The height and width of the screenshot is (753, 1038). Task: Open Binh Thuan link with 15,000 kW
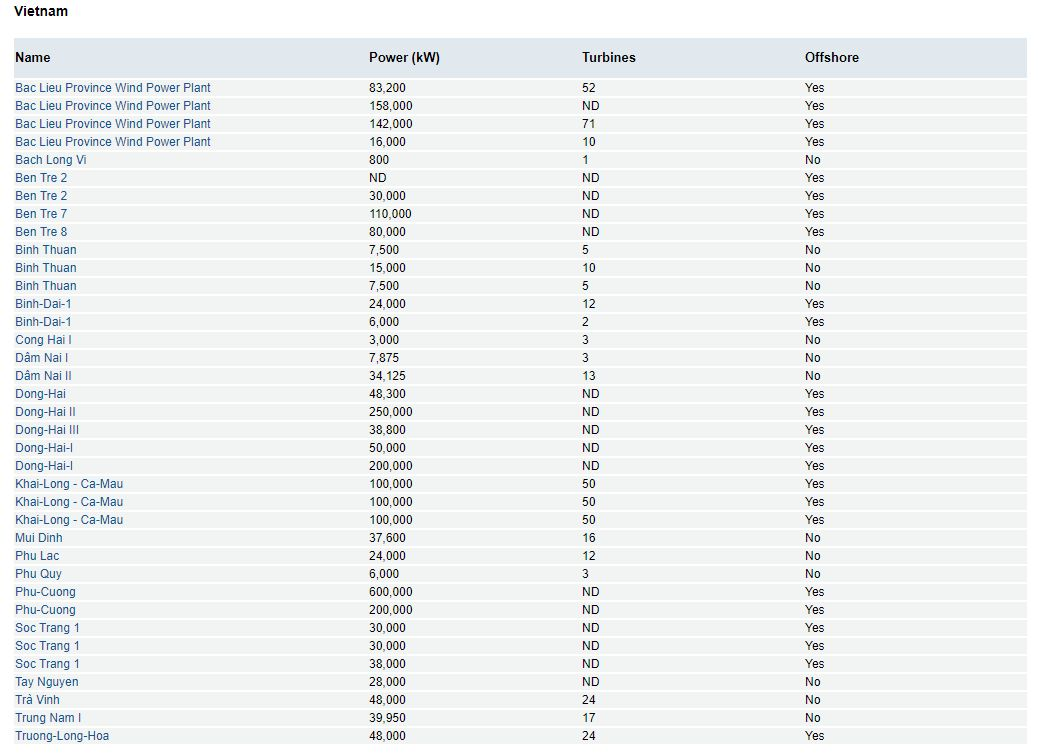(x=46, y=268)
